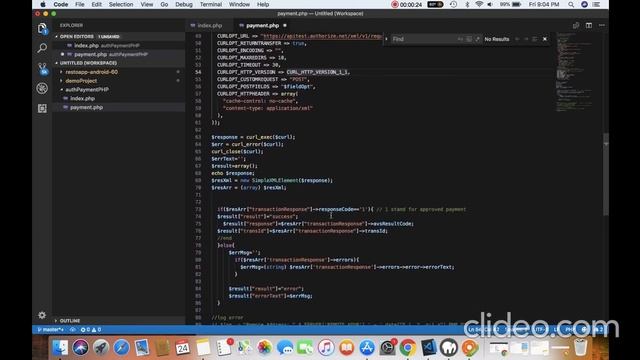Viewport: 640px width, 360px height.
Task: Open Safari from the Dock
Action: tap(121, 348)
